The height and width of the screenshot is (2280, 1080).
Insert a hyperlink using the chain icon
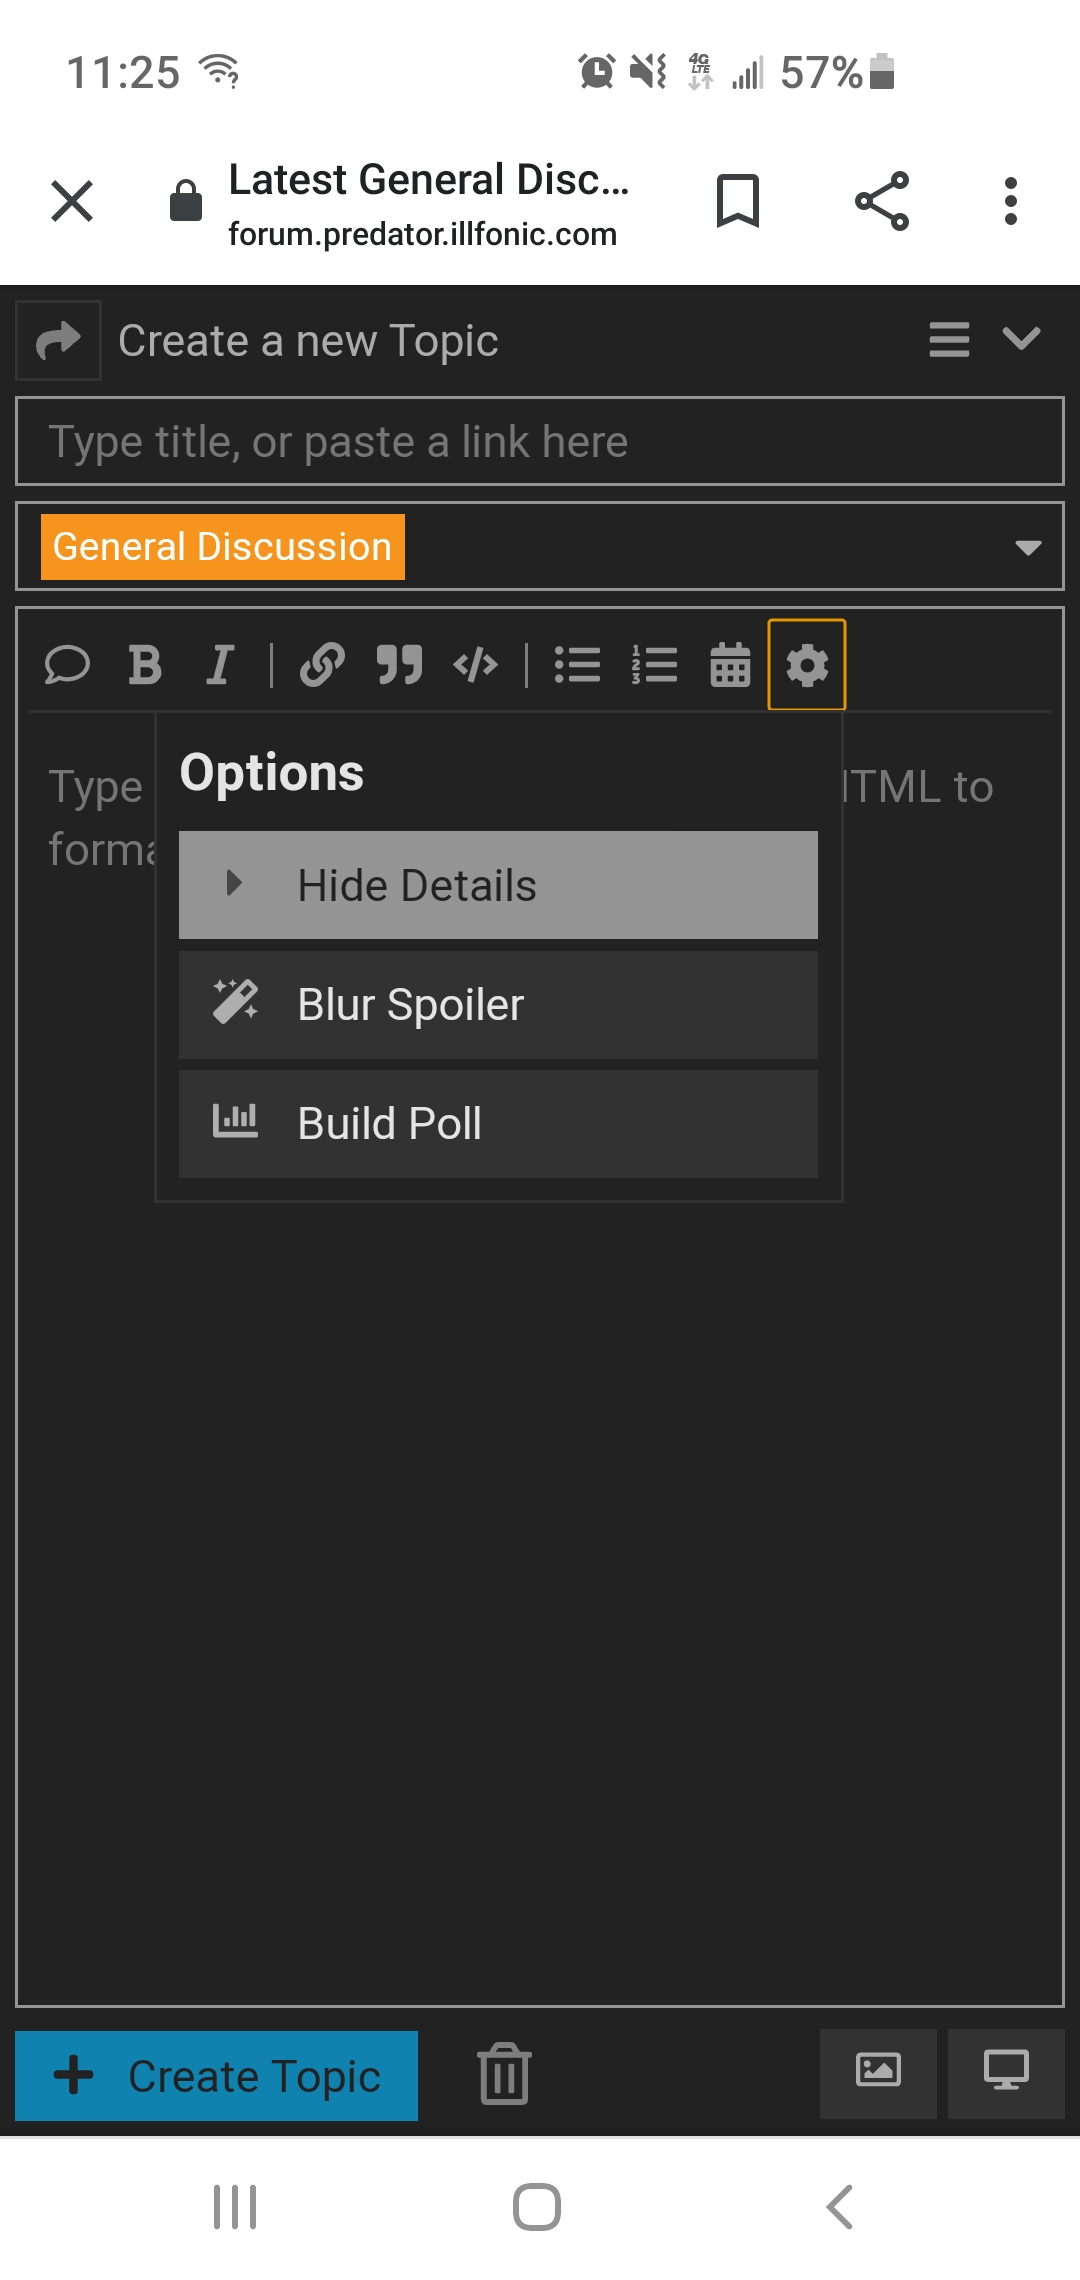coord(322,665)
